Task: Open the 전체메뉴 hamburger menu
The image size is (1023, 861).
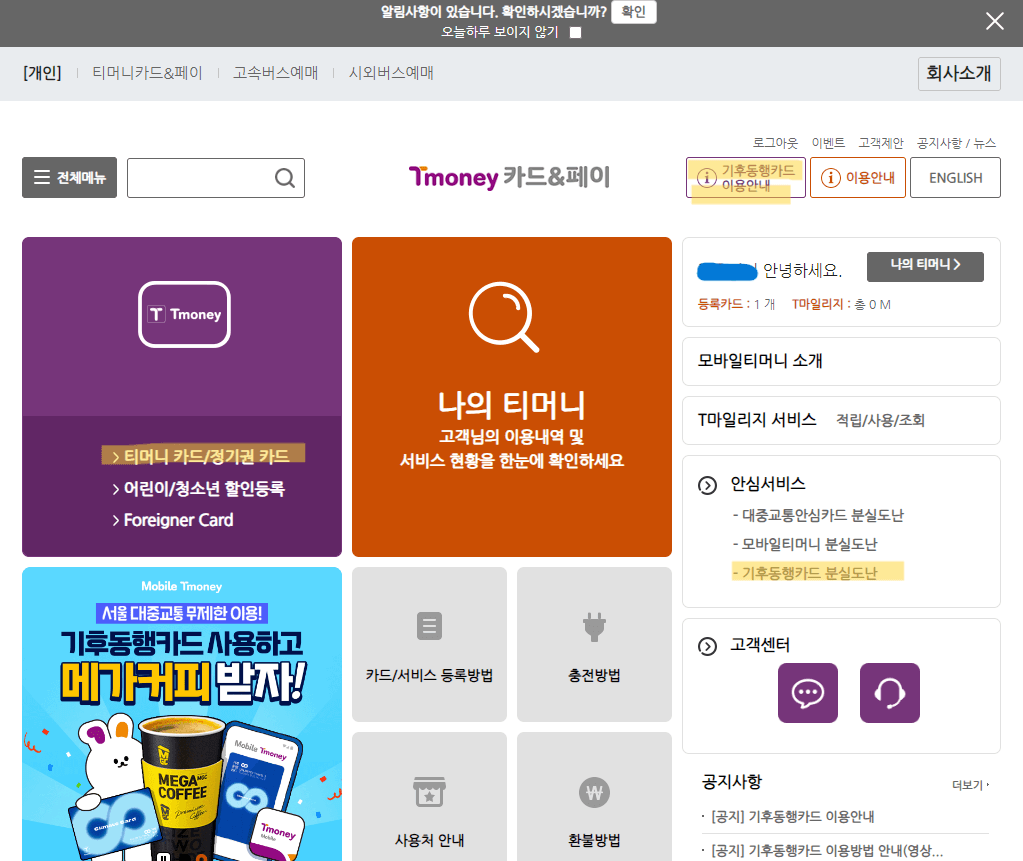Action: (69, 177)
